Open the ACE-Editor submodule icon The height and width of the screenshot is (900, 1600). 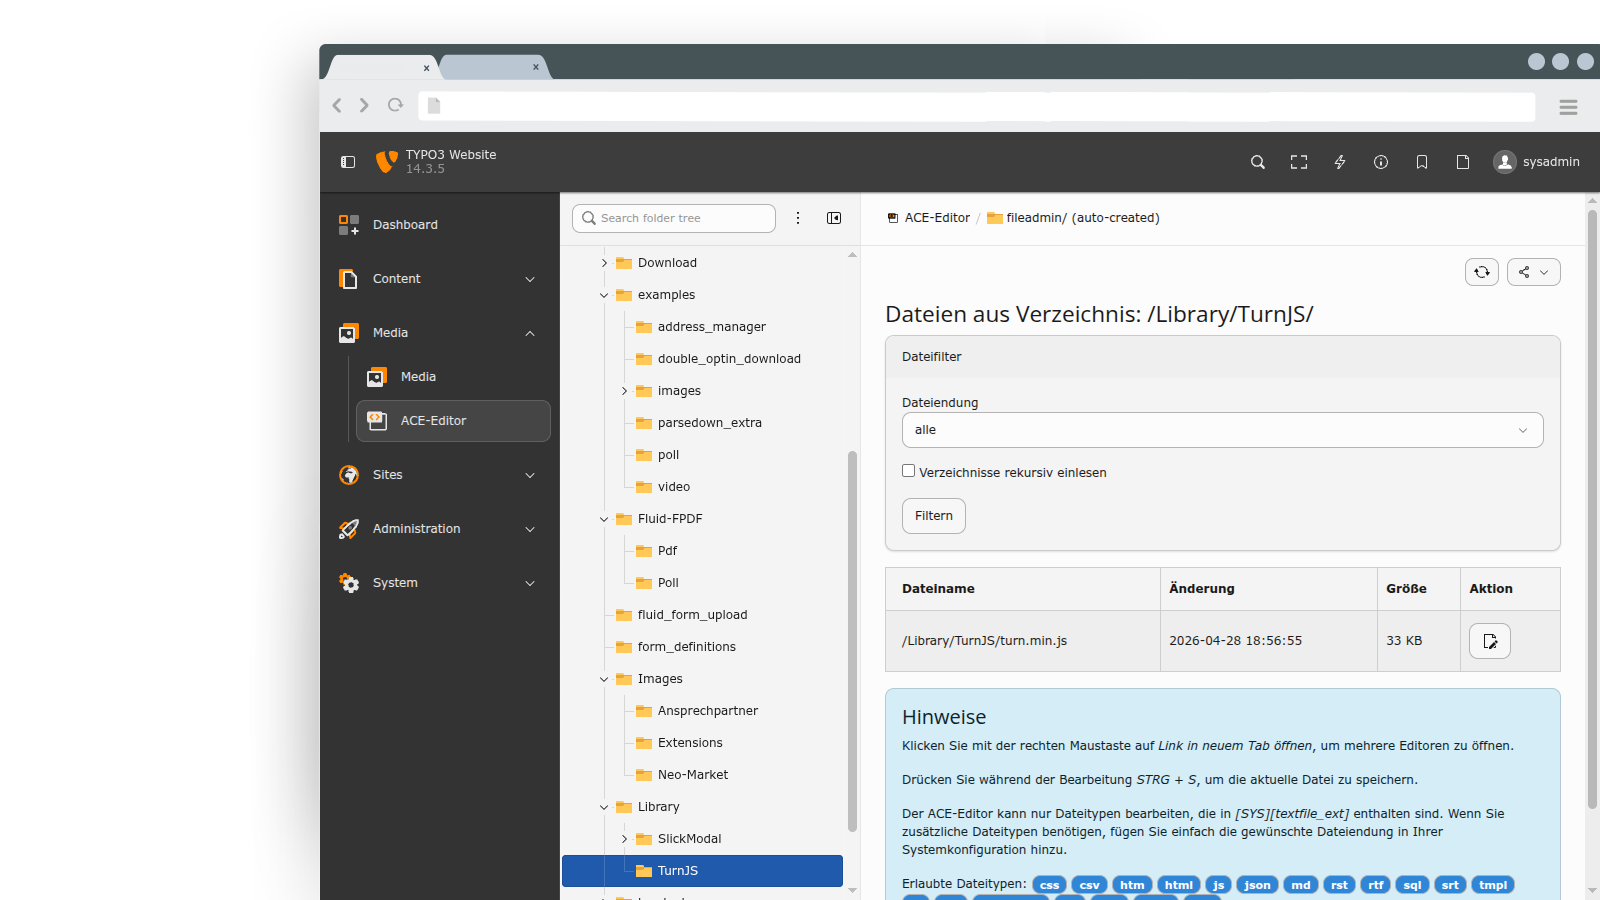tap(377, 421)
